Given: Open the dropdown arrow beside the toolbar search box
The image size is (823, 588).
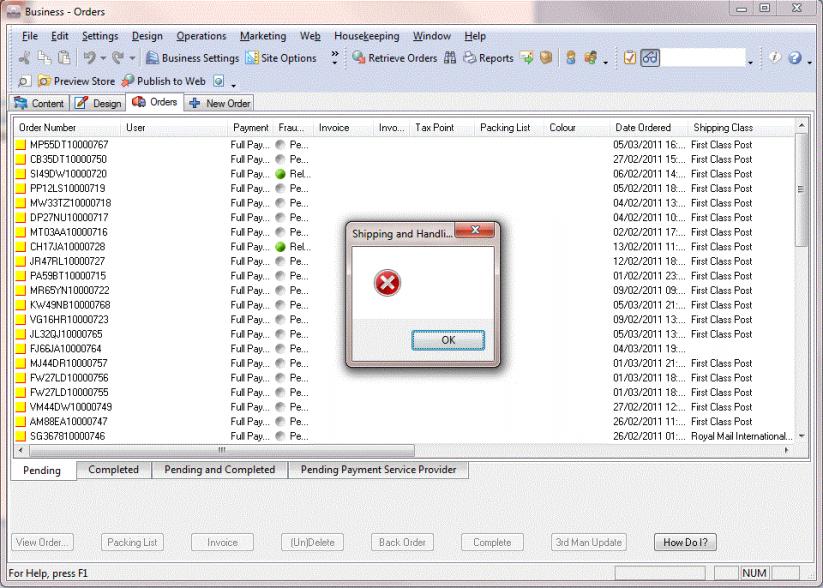Looking at the screenshot, I should [x=751, y=59].
